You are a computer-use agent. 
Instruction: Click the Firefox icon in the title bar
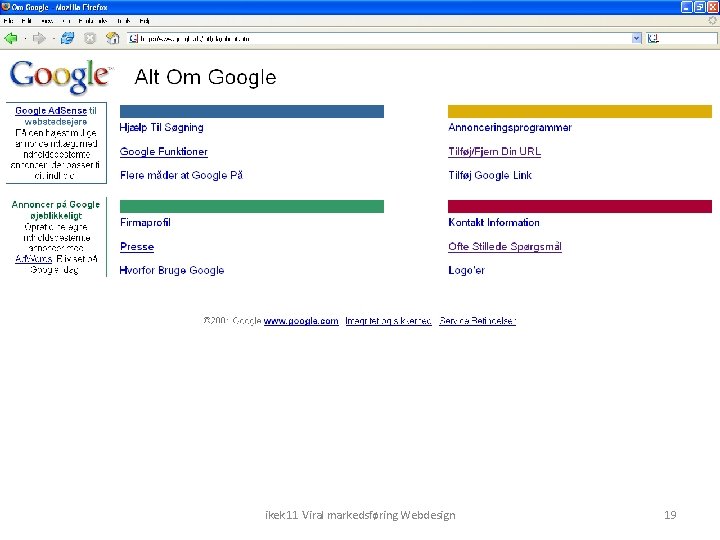click(x=6, y=7)
